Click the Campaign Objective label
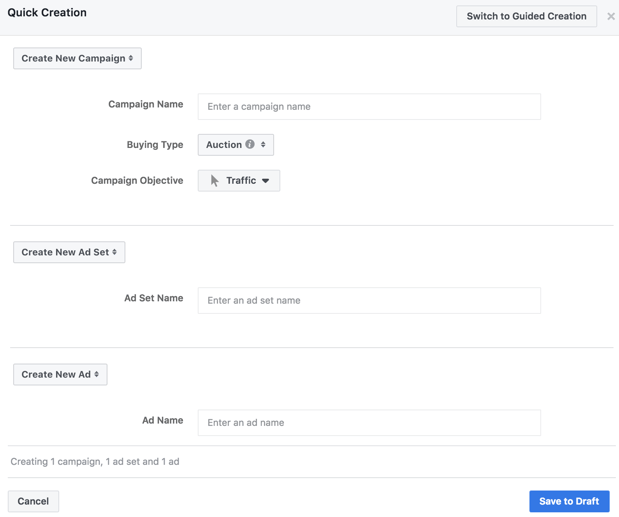The image size is (619, 517). tap(137, 181)
